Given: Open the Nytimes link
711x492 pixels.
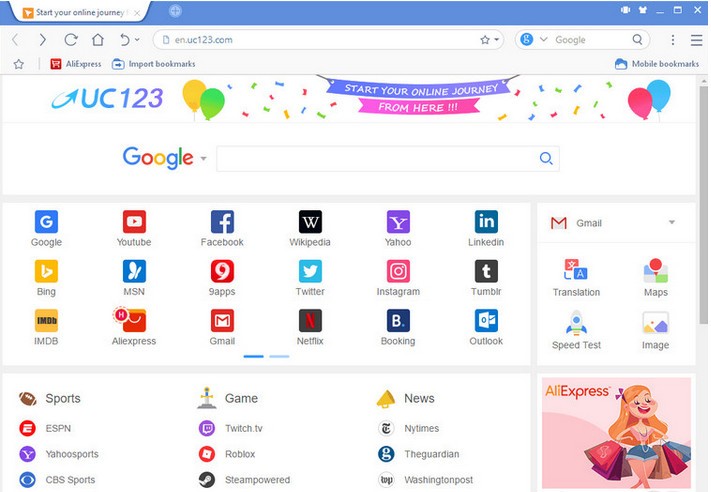Looking at the screenshot, I should click(x=409, y=428).
